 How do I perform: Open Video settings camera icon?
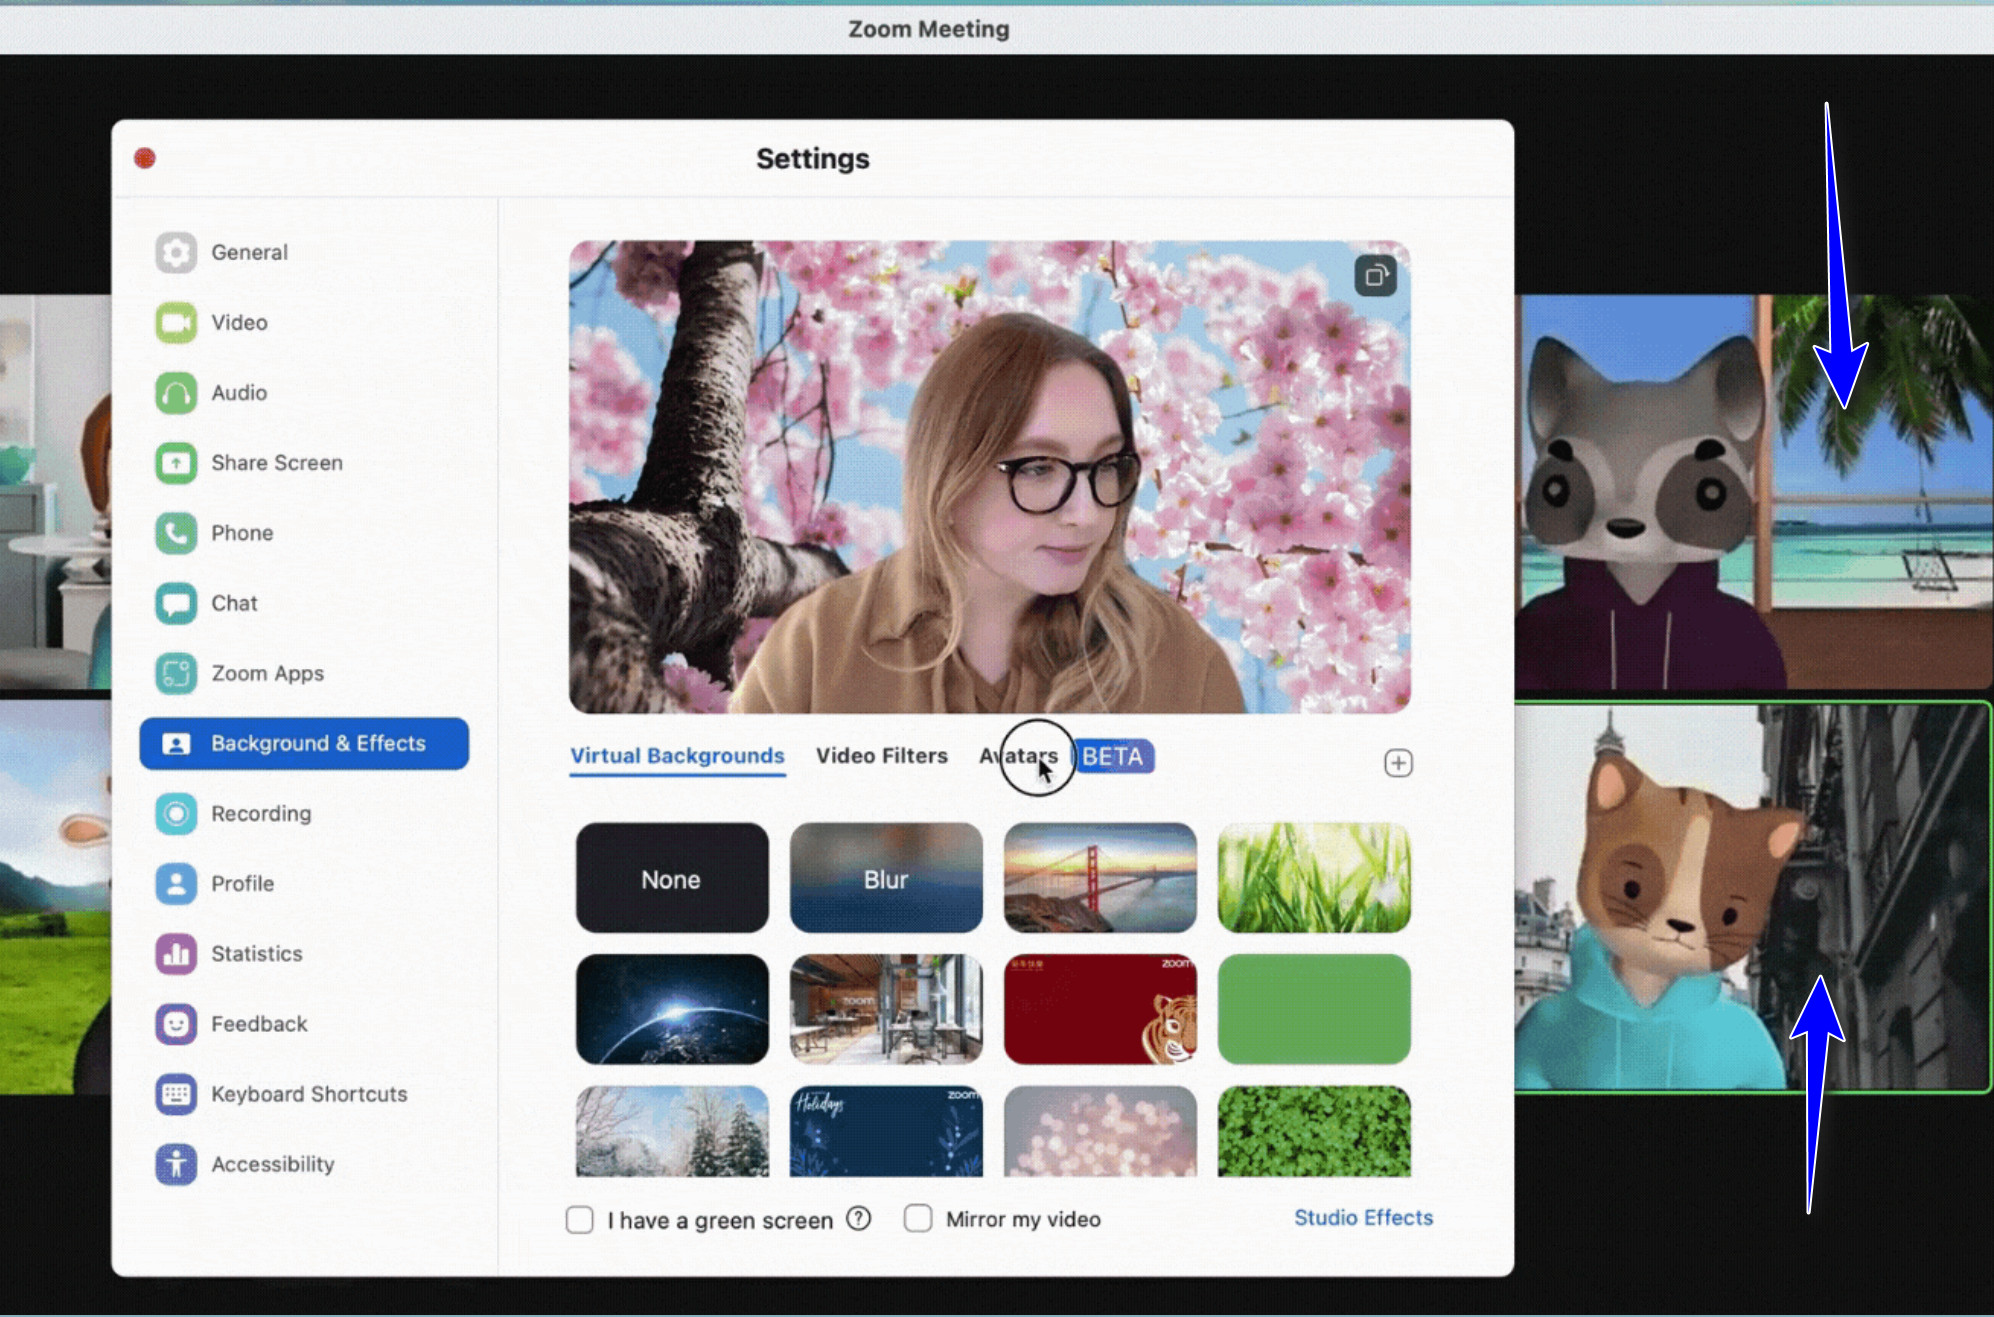(x=176, y=323)
